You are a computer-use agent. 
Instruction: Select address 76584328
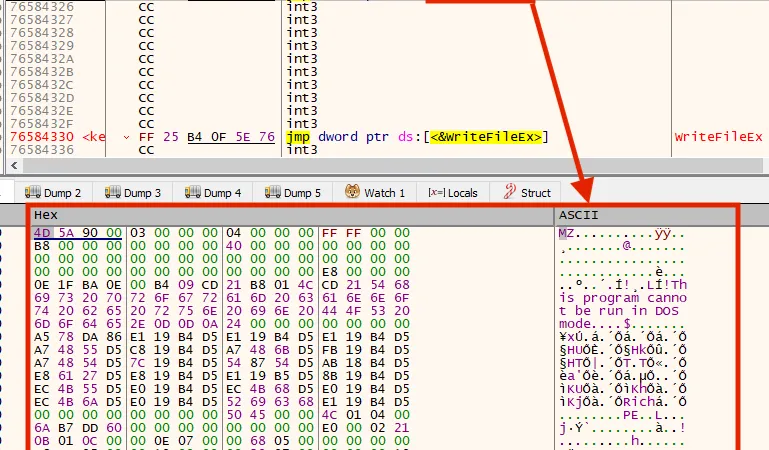[42, 33]
